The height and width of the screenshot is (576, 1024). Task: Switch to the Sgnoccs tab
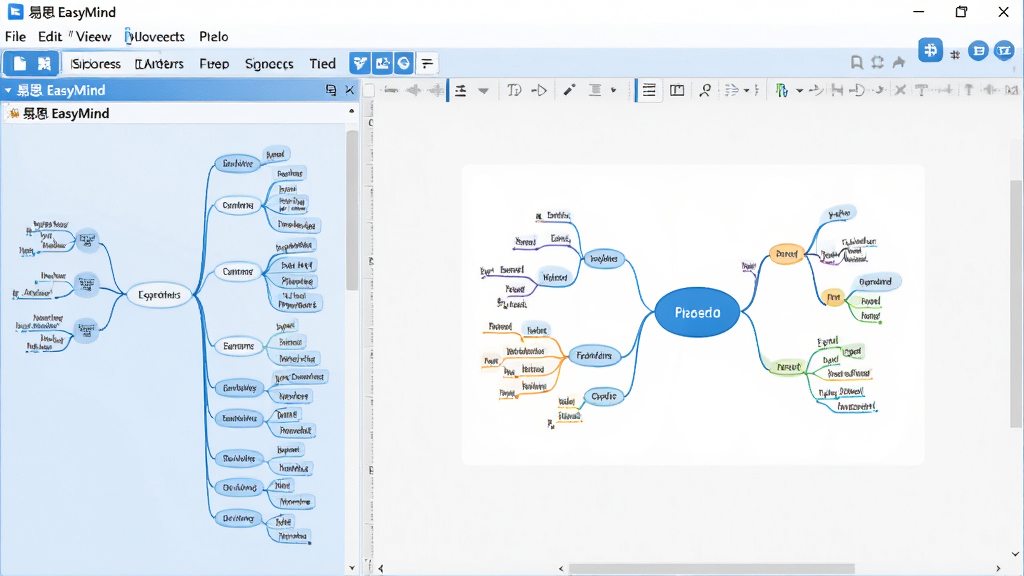269,64
